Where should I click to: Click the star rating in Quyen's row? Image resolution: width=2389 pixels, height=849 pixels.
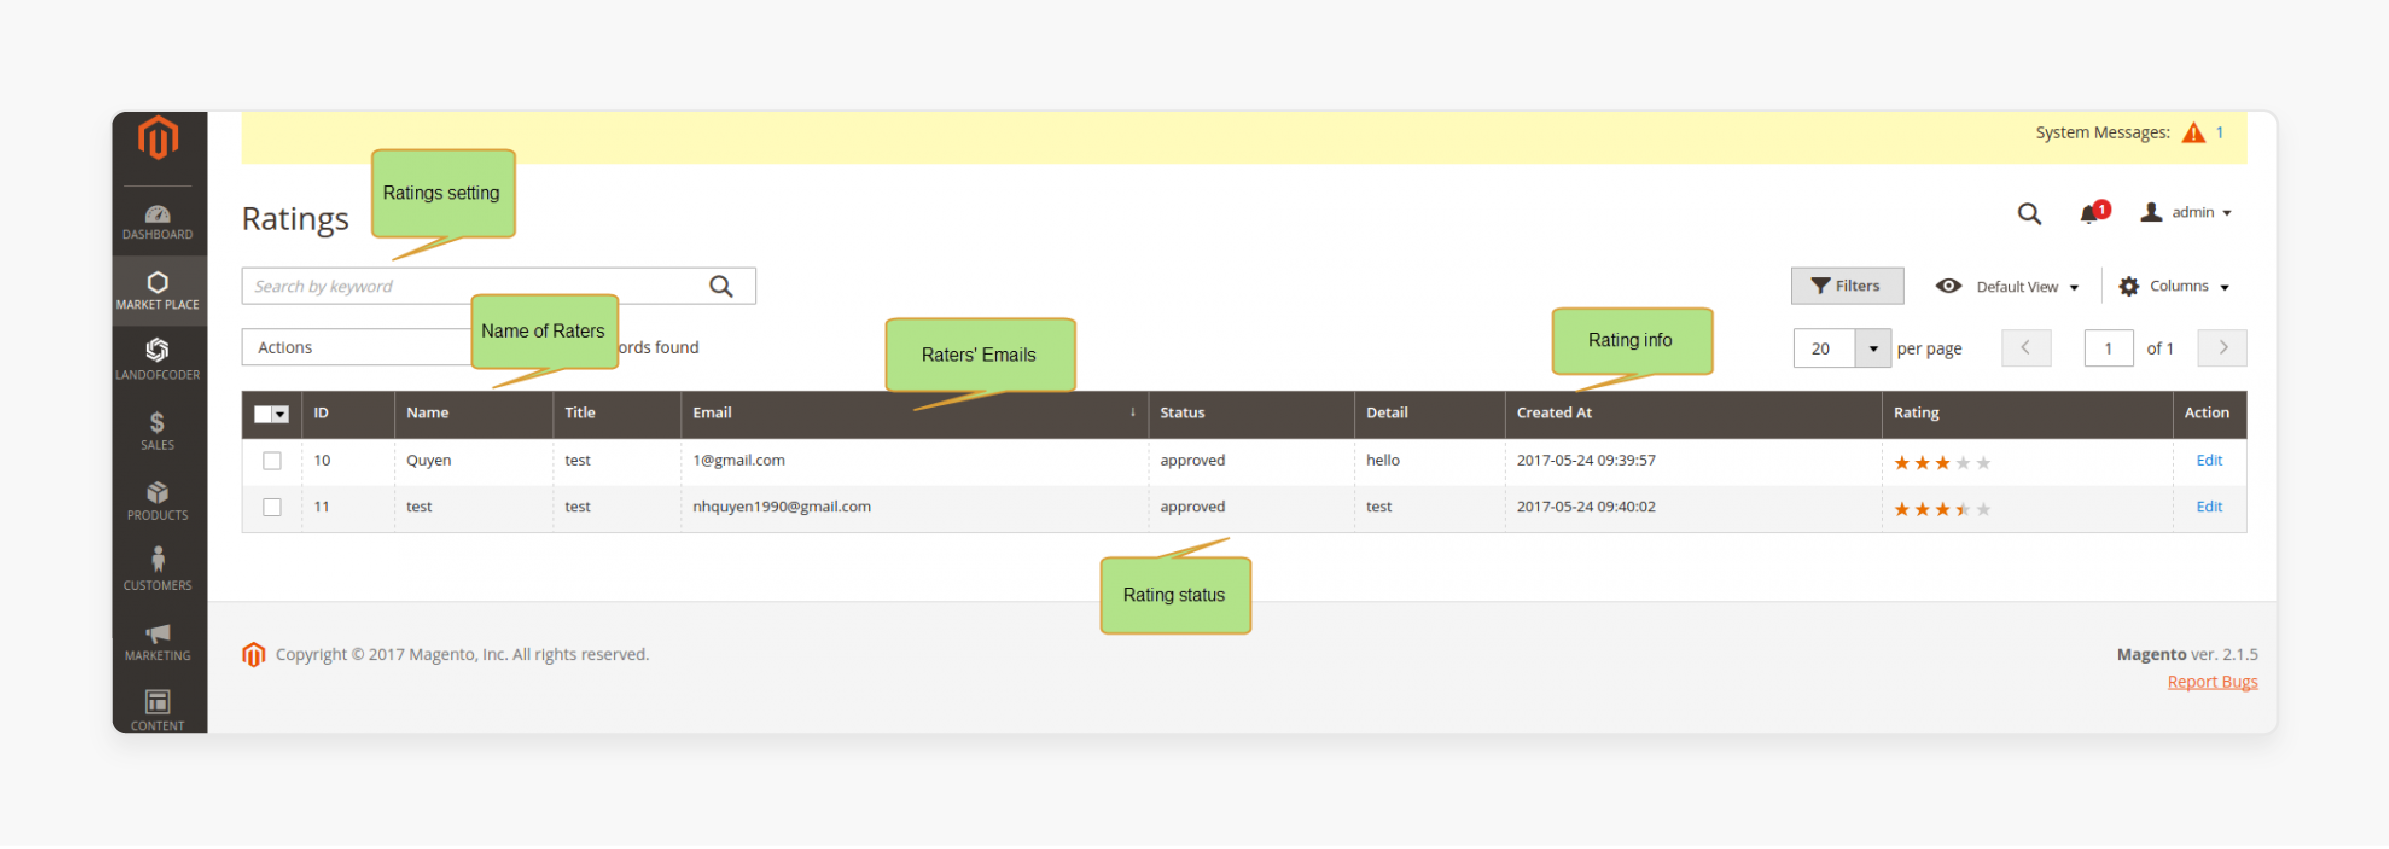click(1942, 462)
